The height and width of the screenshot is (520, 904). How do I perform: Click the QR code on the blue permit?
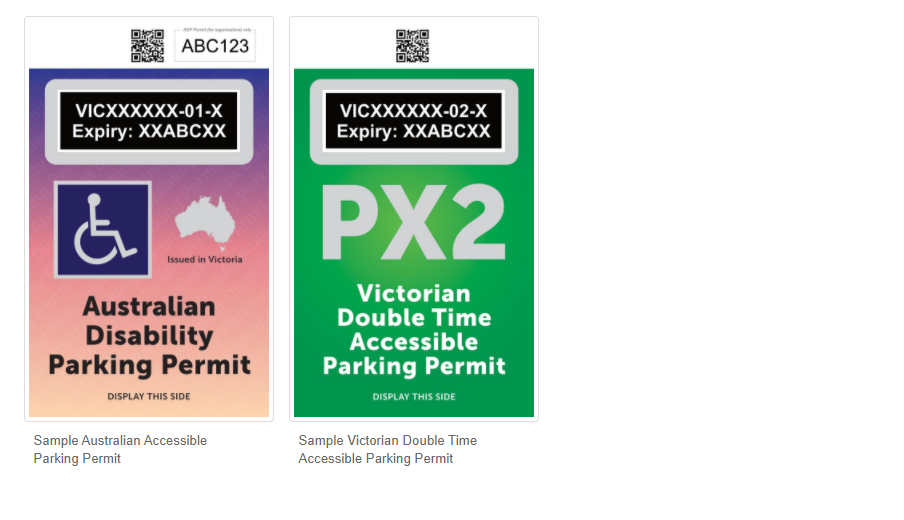click(148, 46)
